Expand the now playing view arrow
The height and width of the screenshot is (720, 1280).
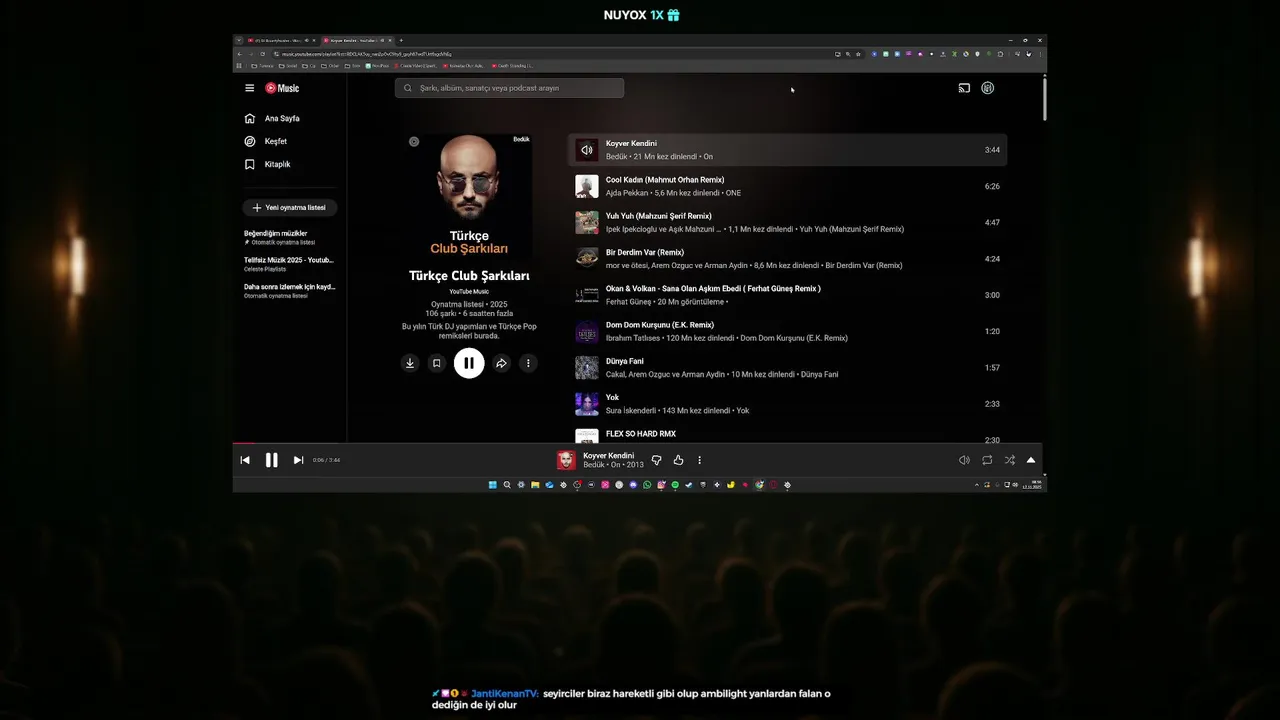point(1031,460)
